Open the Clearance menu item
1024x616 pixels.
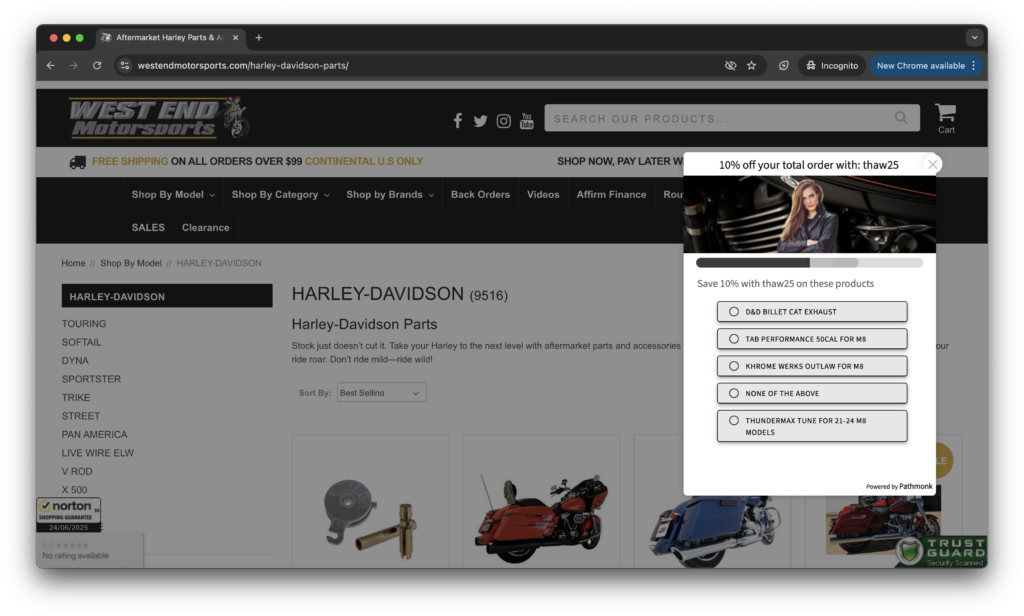point(205,228)
